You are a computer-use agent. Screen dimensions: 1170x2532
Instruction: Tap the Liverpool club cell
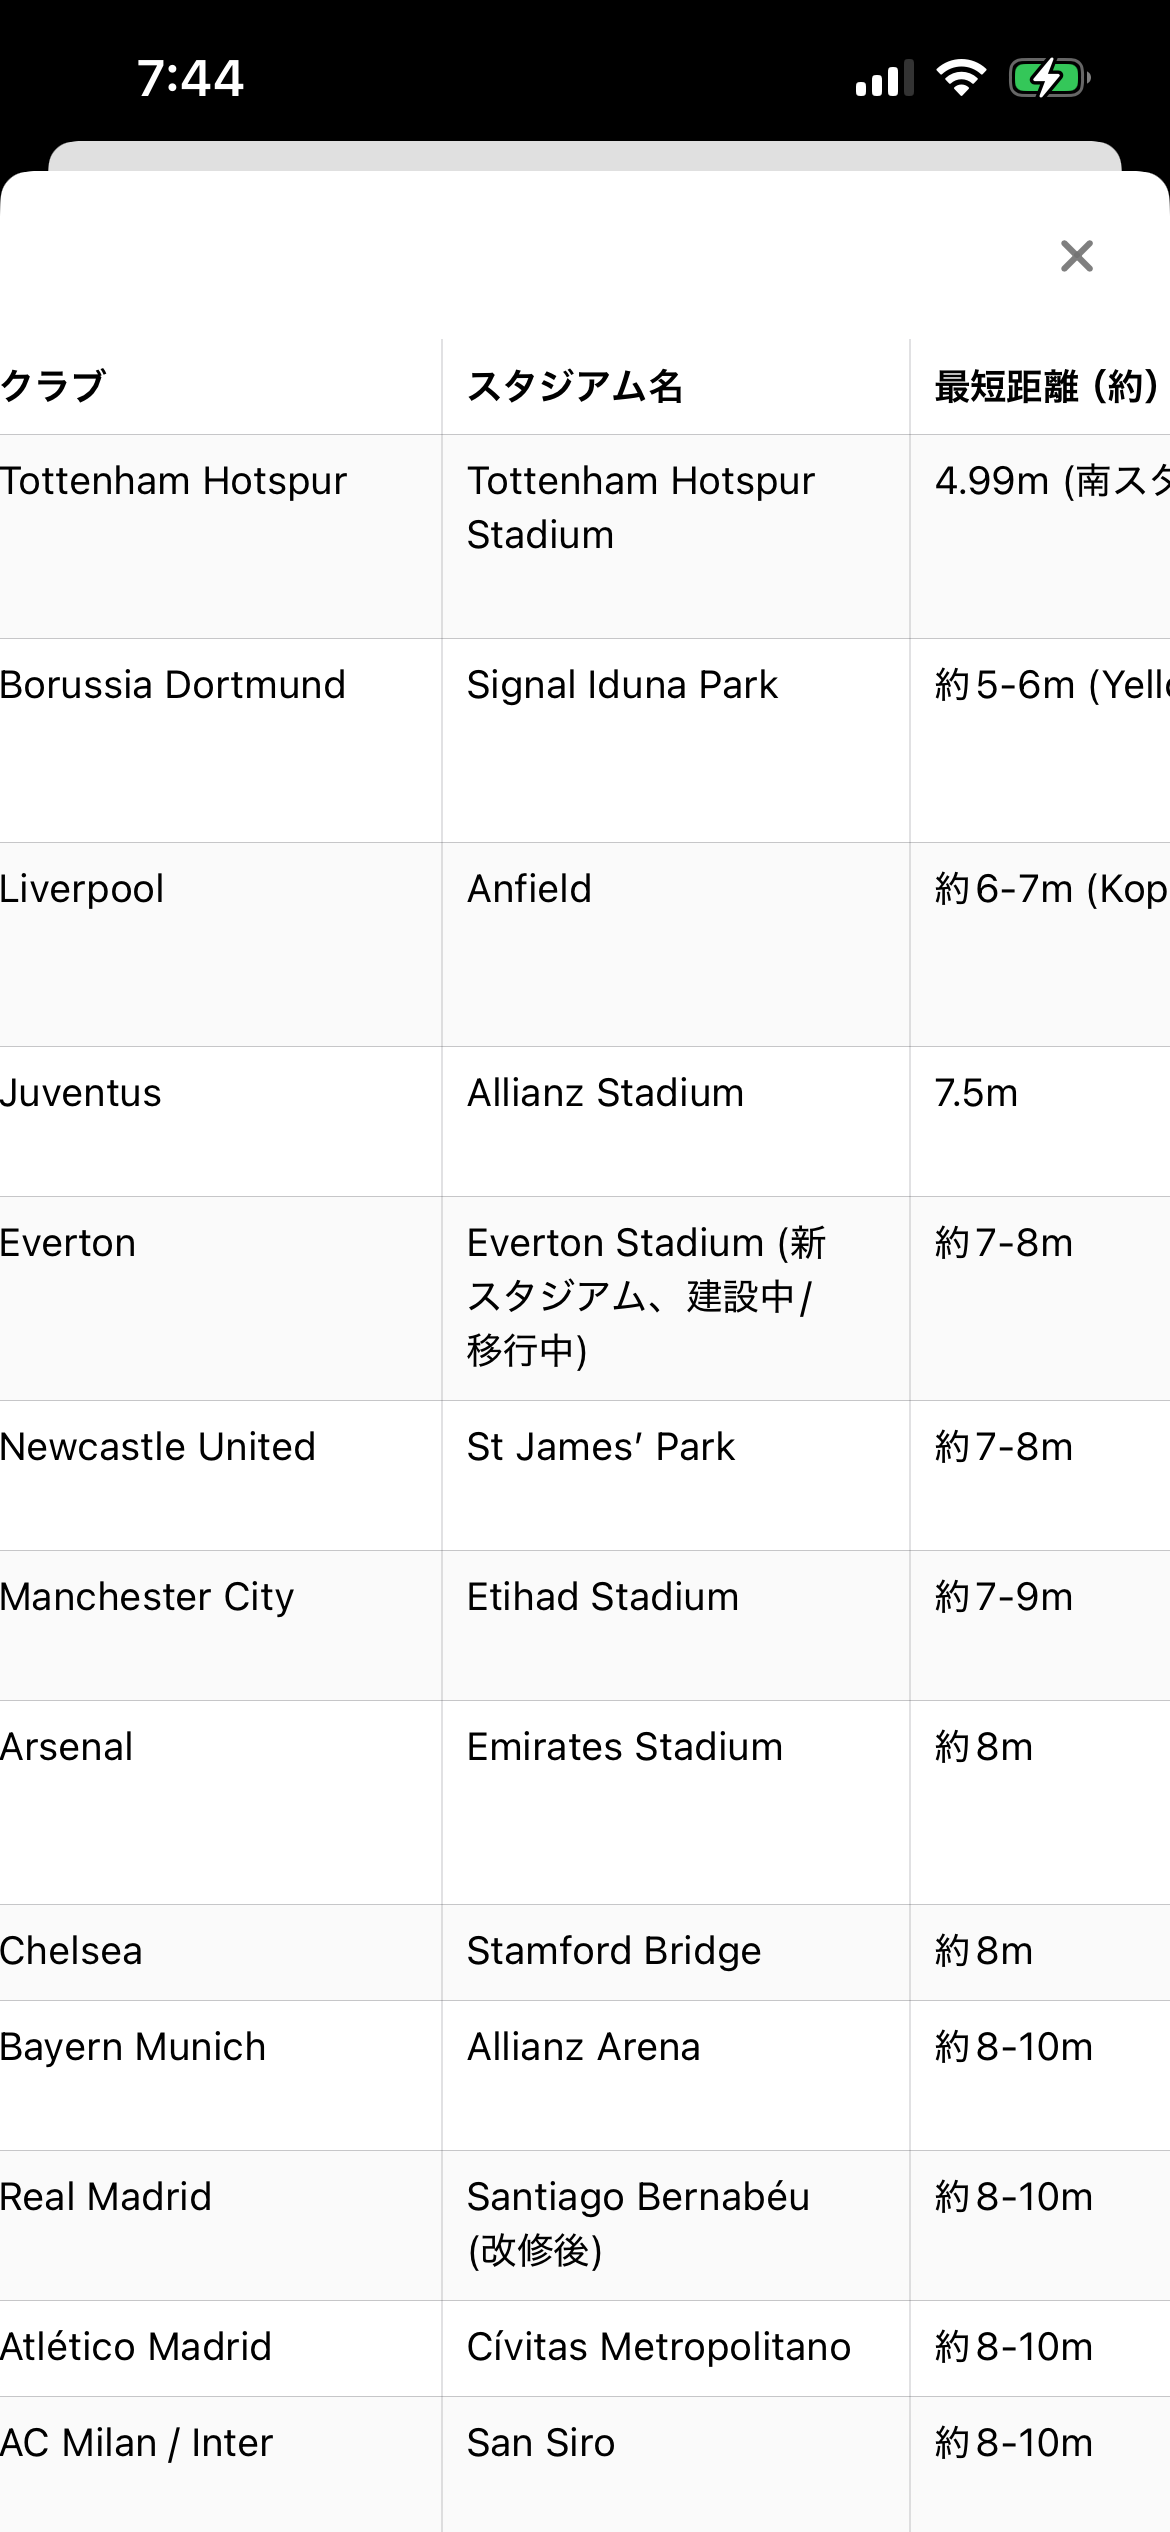tap(82, 890)
